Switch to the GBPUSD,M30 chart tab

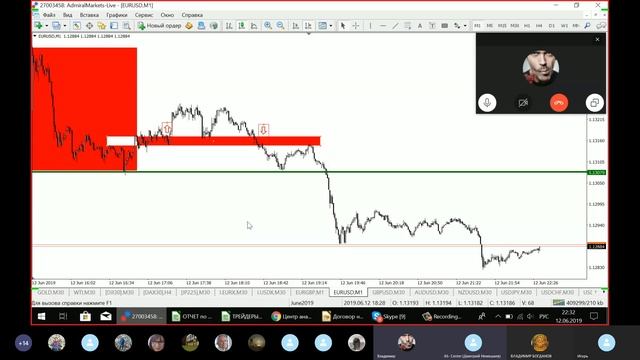(389, 293)
